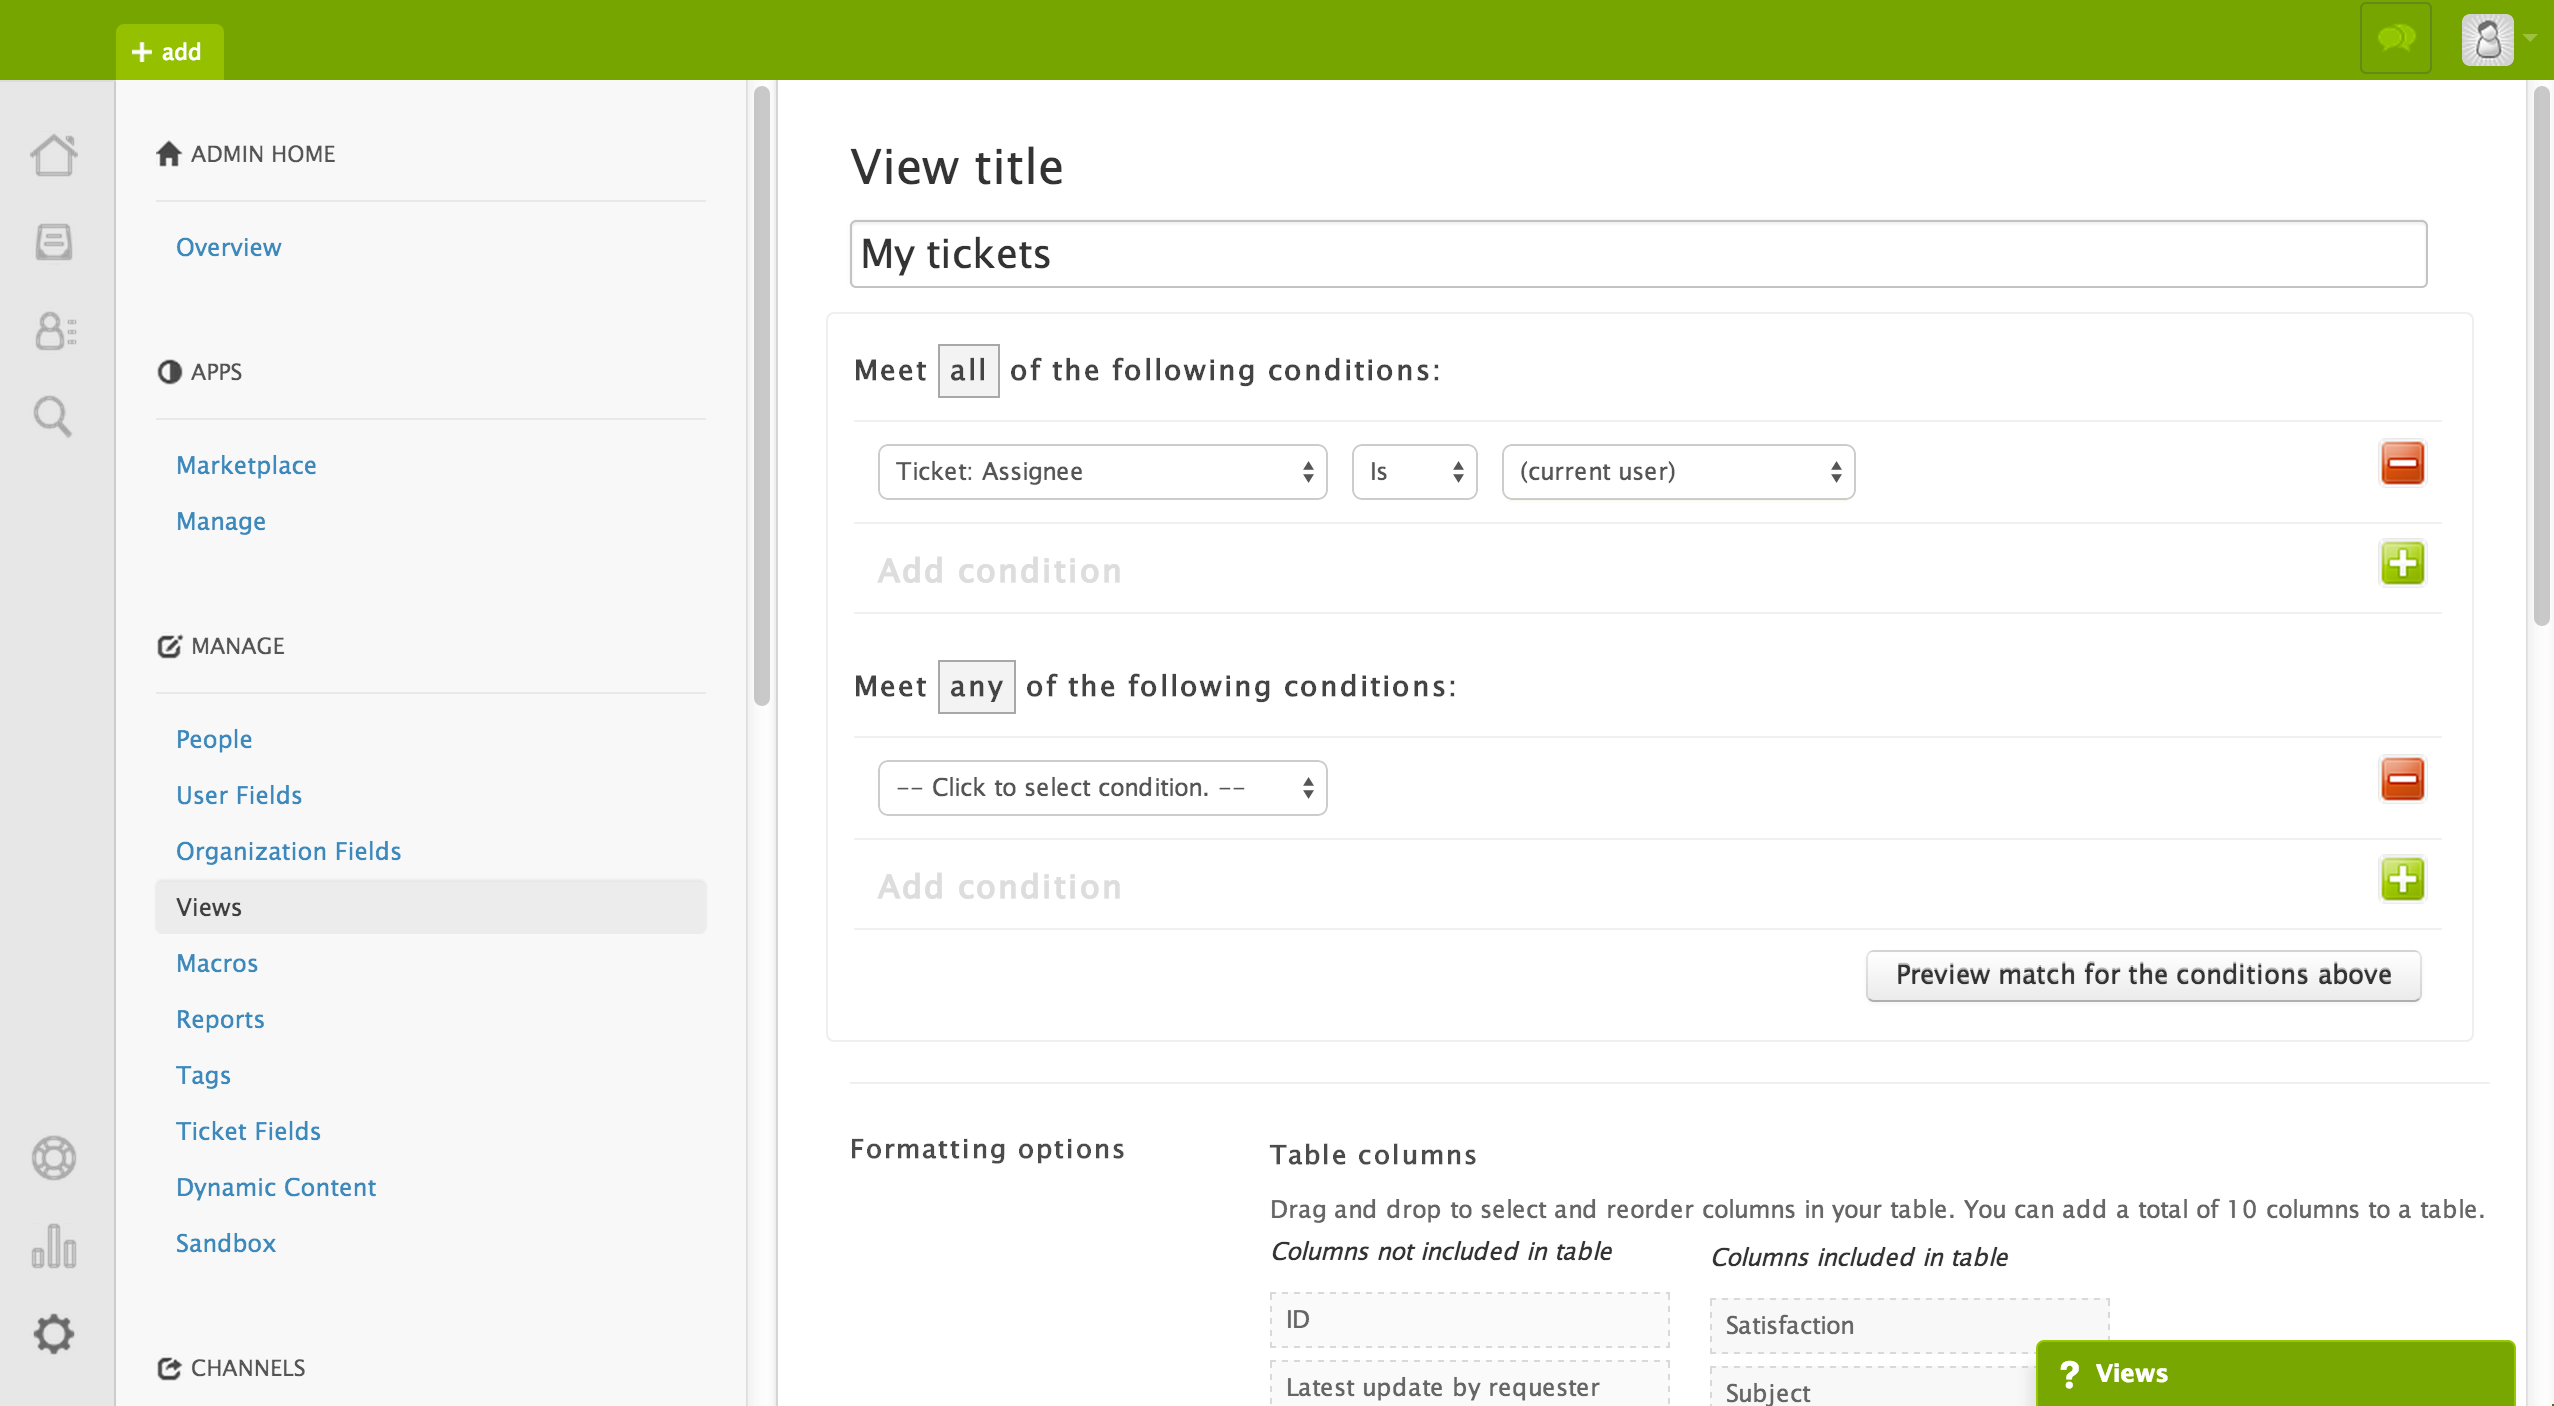Open Dynamic Content settings
2554x1406 pixels.
point(276,1187)
